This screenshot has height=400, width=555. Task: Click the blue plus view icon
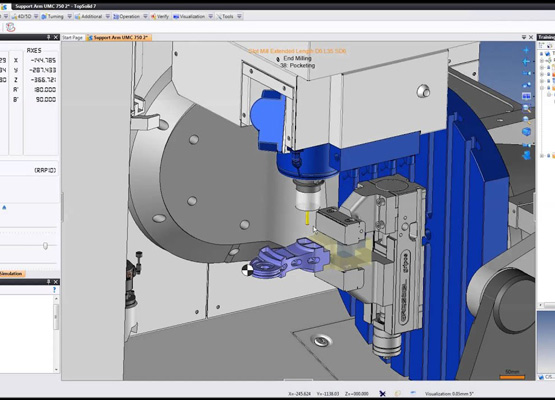coord(526,50)
